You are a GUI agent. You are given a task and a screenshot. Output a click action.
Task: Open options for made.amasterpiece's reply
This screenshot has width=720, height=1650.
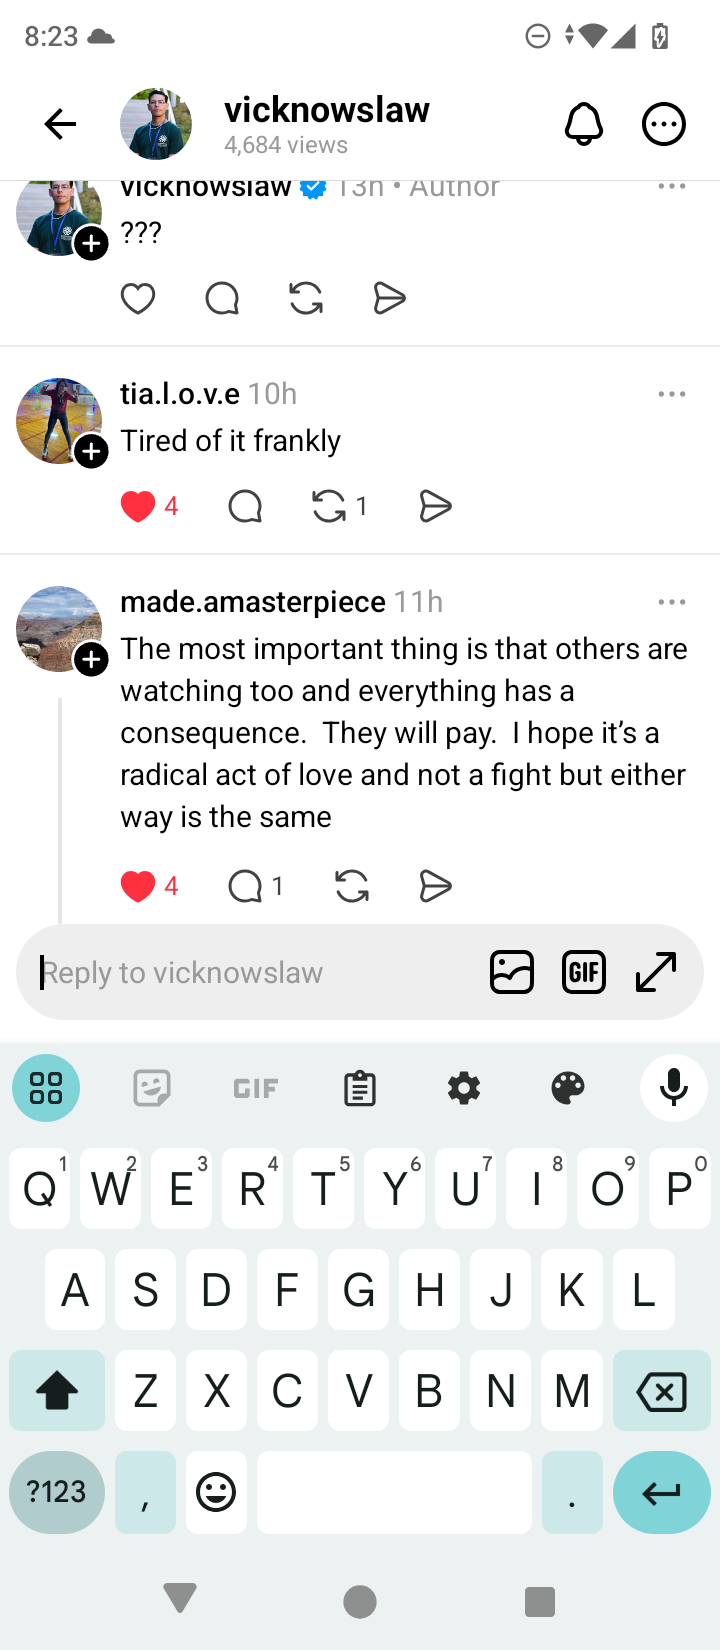tap(672, 602)
